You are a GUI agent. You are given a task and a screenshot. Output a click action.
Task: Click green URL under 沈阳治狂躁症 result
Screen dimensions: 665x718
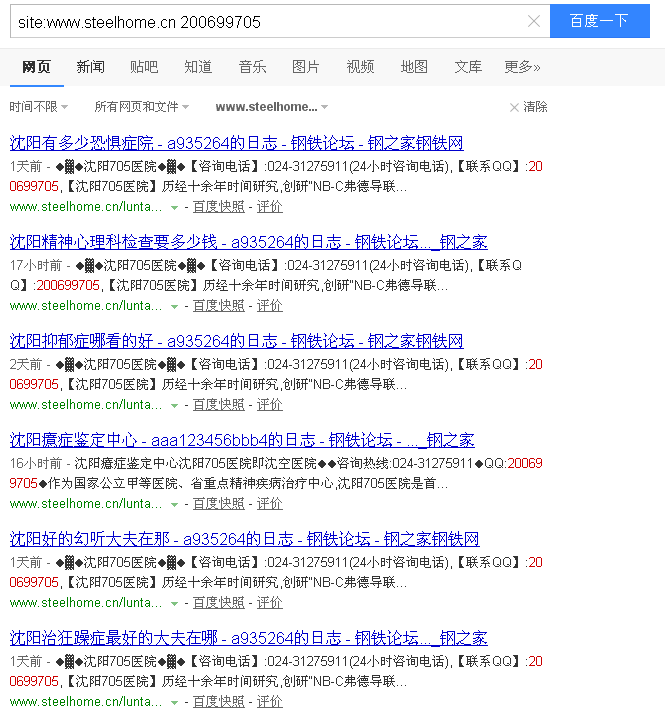86,702
